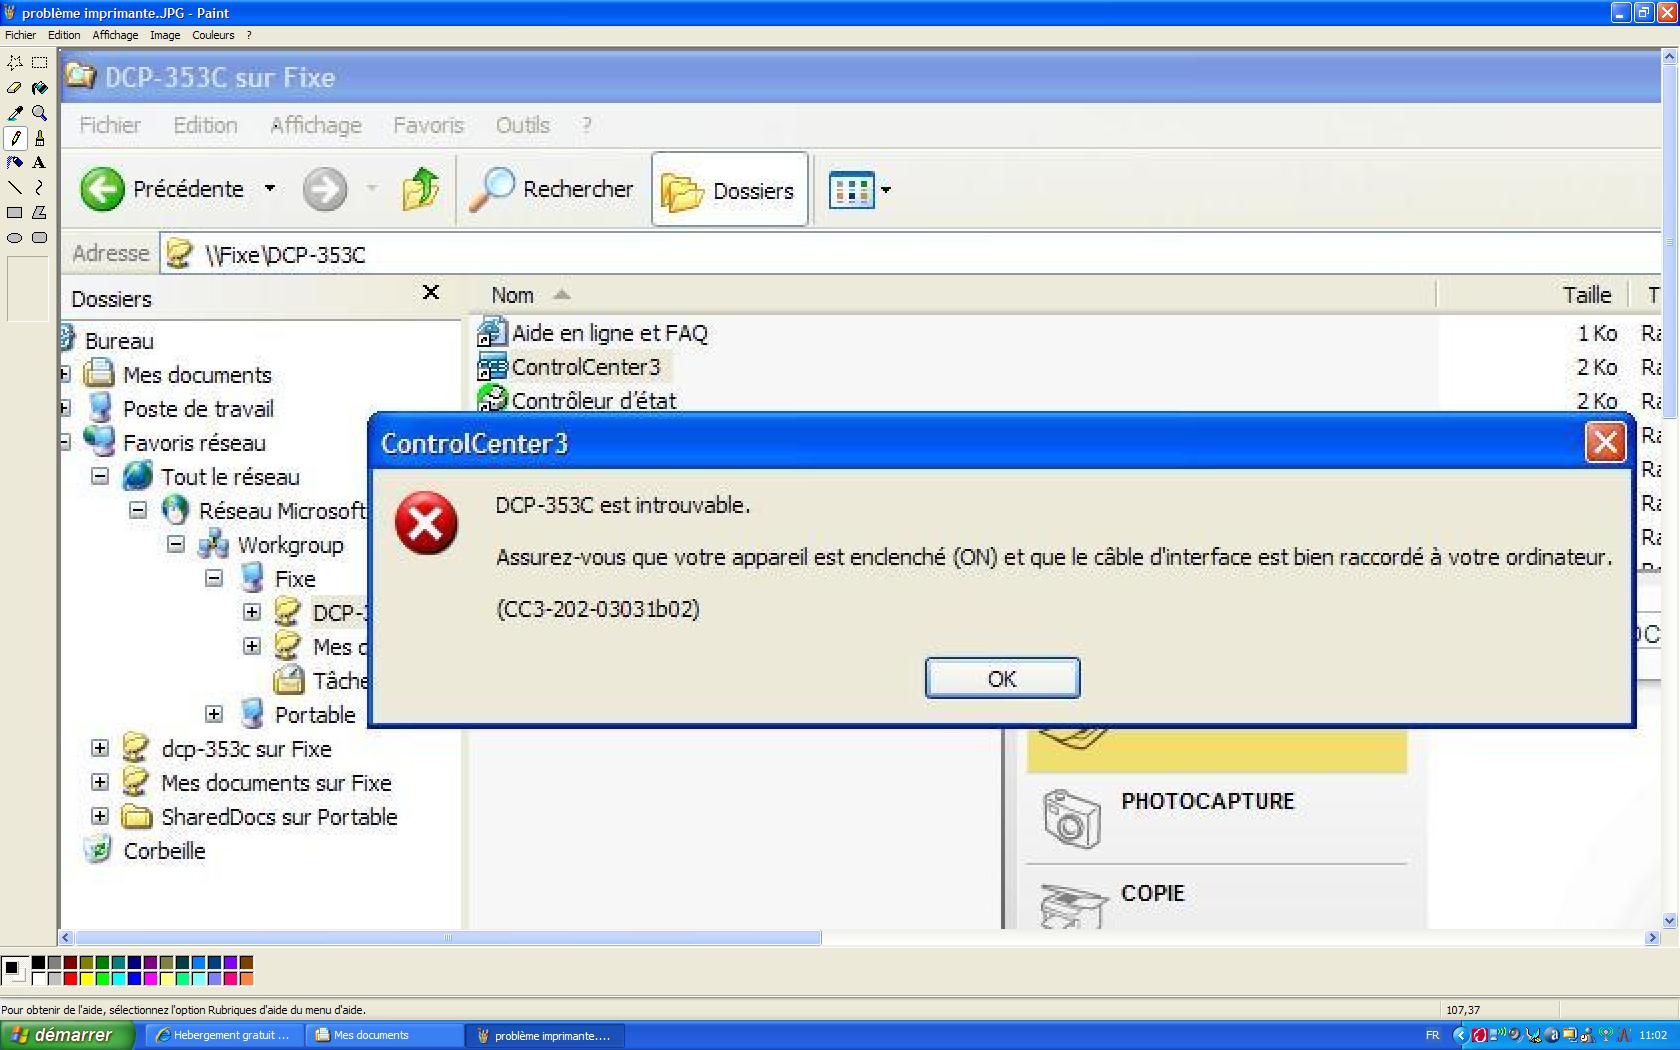
Task: Choose the Brush tool
Action: 39,138
